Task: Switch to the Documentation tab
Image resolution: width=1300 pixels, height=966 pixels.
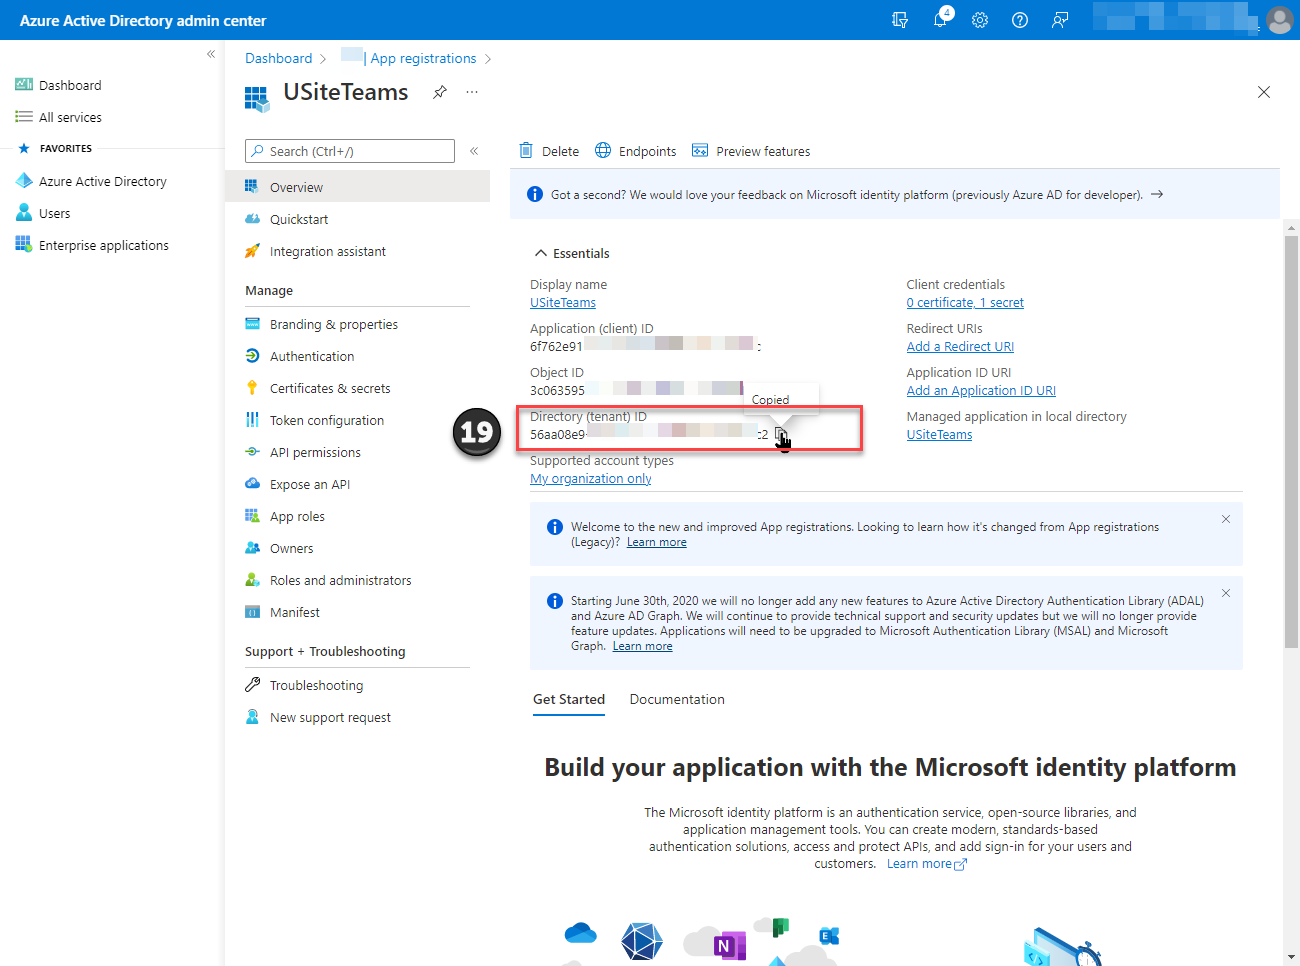Action: click(x=677, y=699)
